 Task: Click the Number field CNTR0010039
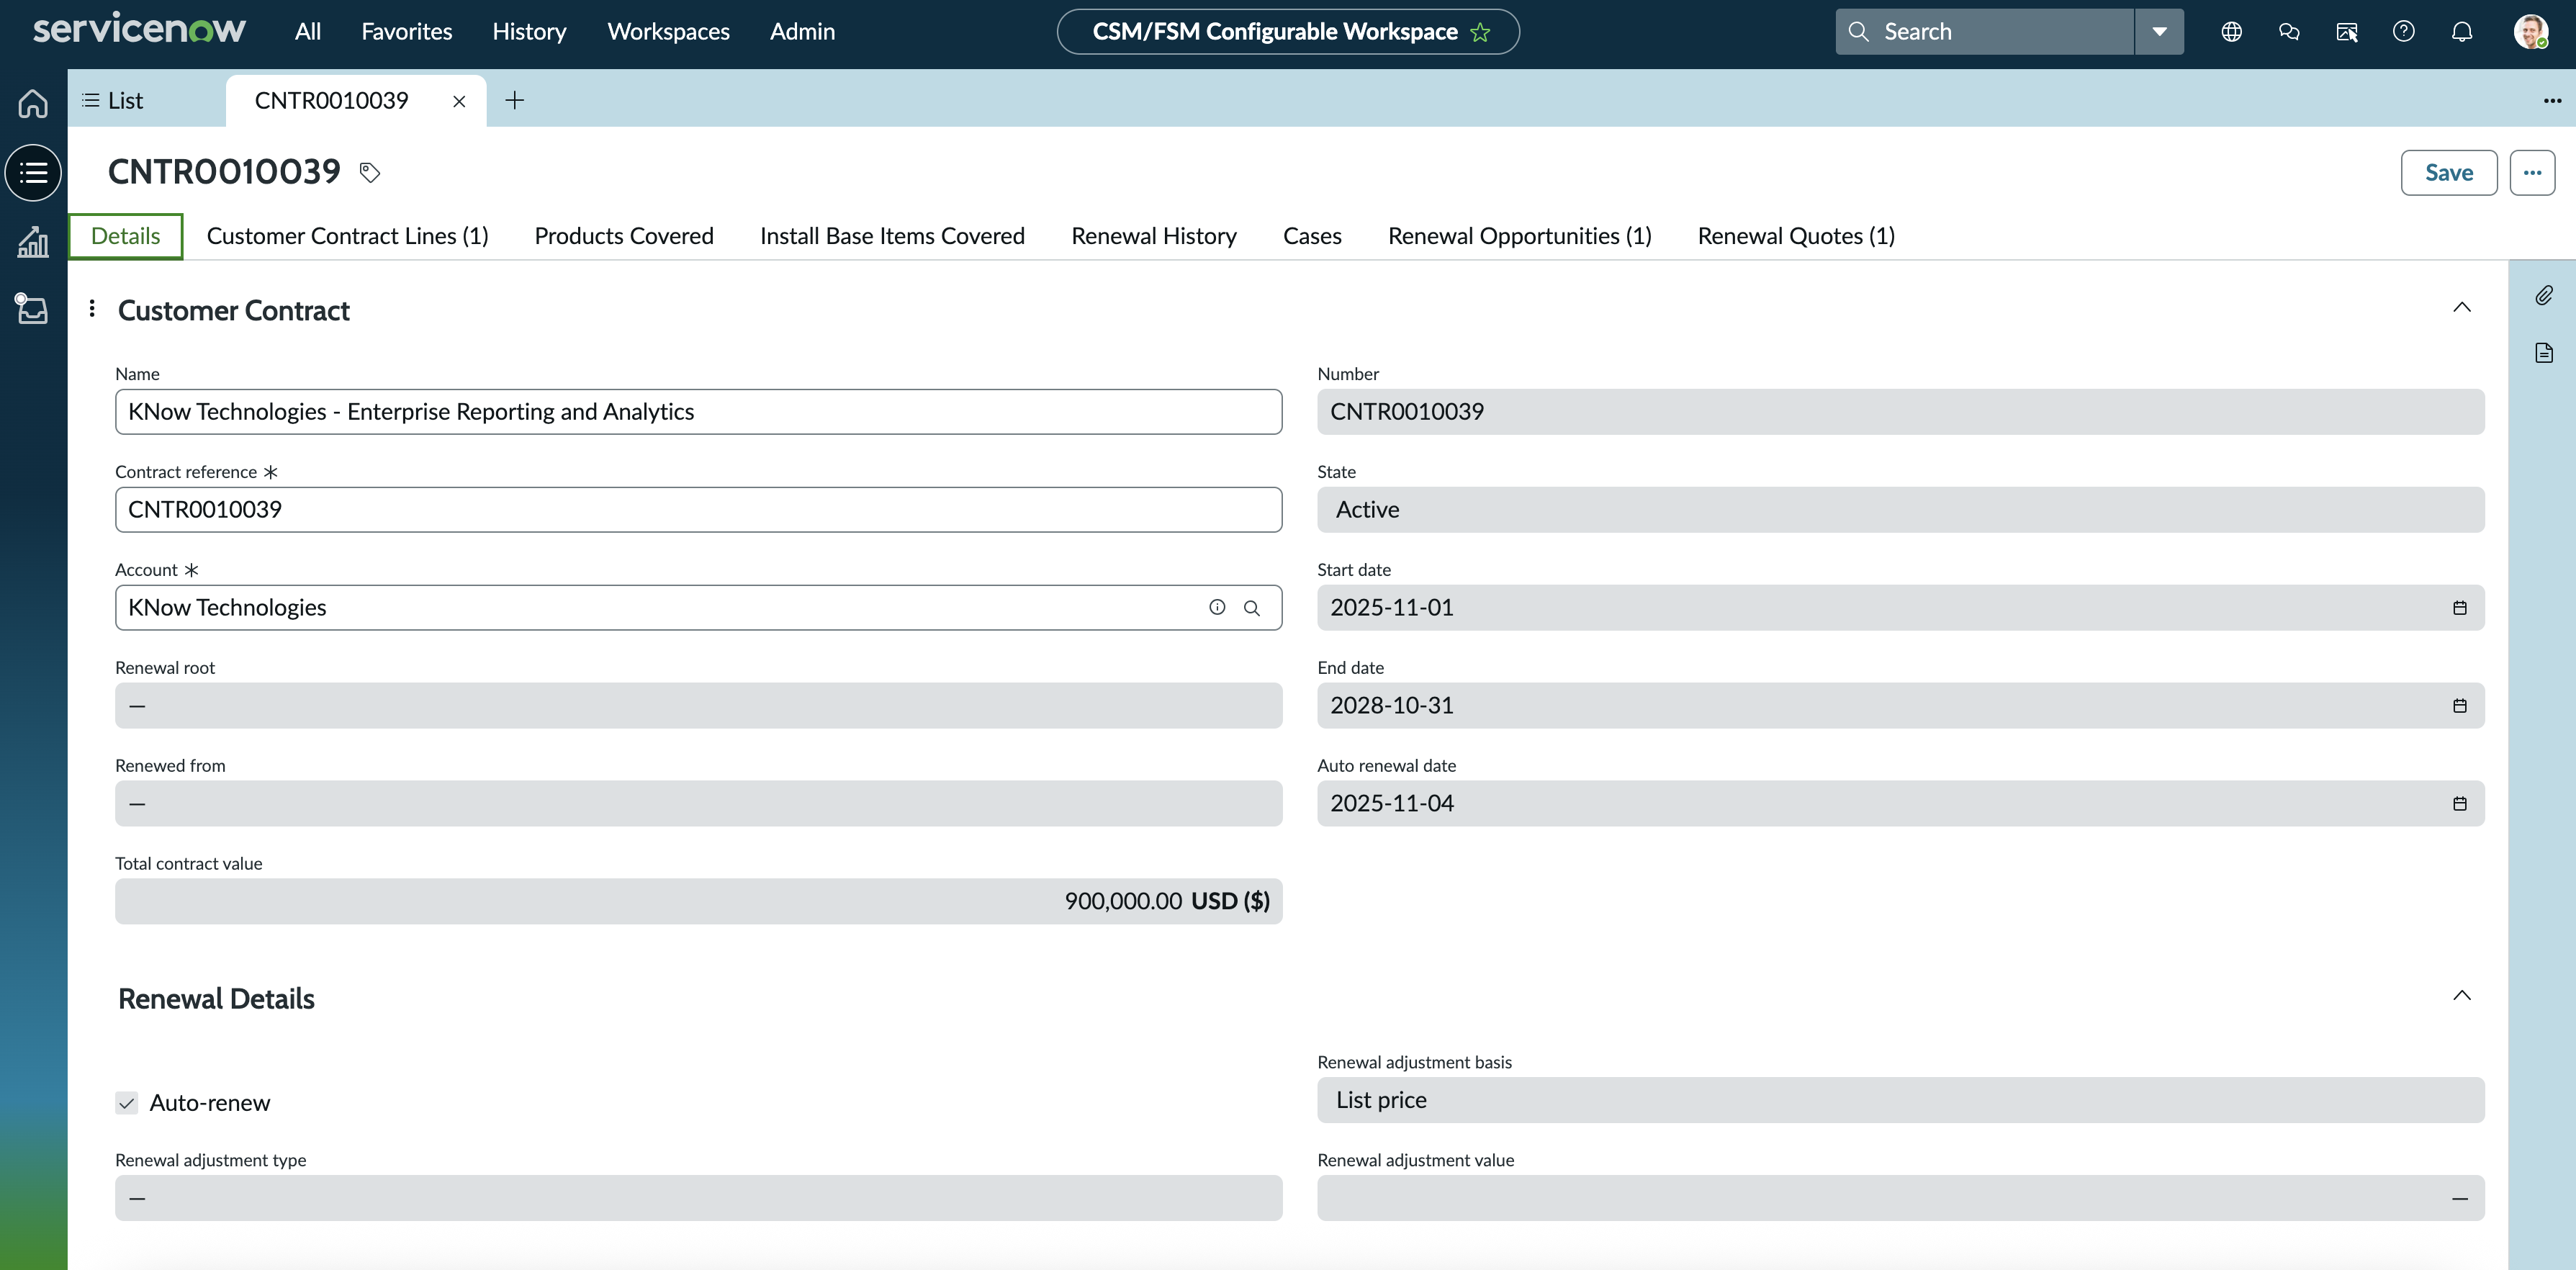(1900, 412)
